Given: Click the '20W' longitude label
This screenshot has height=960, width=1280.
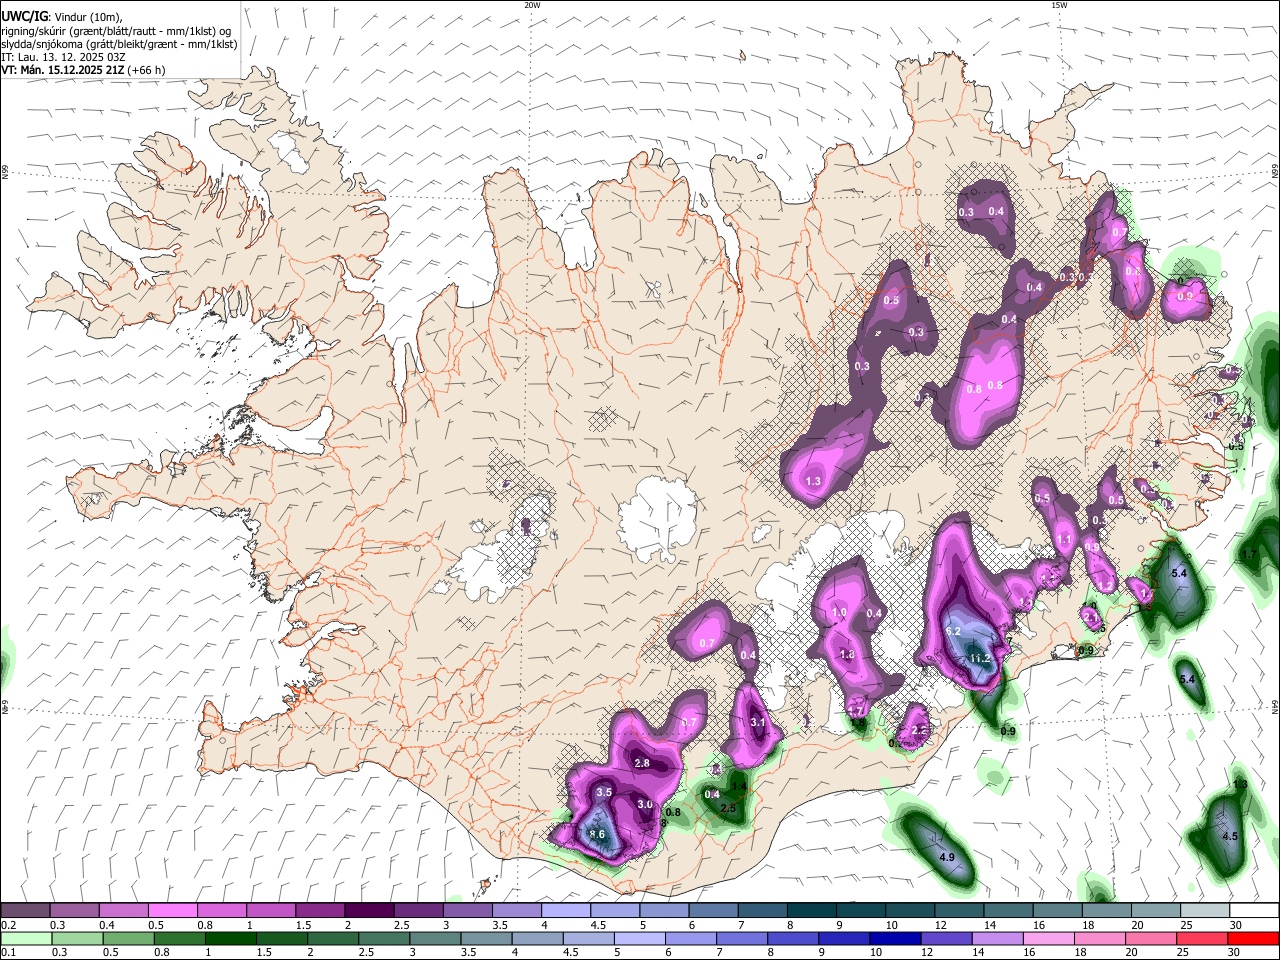Looking at the screenshot, I should pos(532,5).
